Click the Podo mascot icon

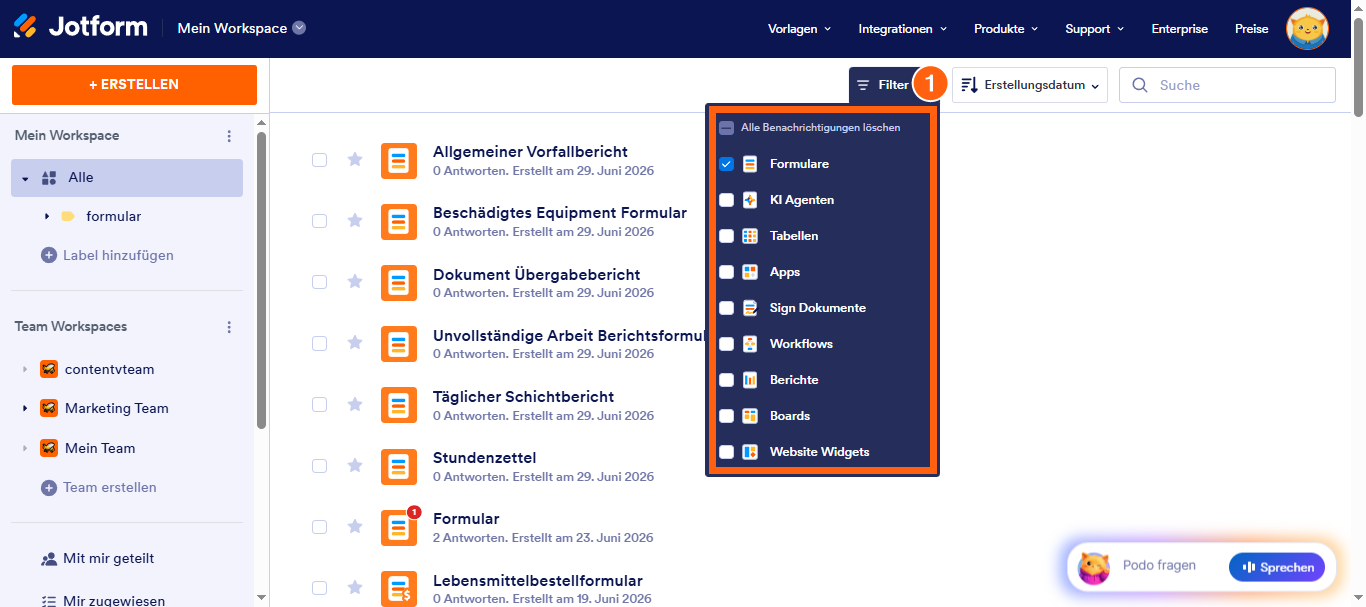(x=1094, y=567)
